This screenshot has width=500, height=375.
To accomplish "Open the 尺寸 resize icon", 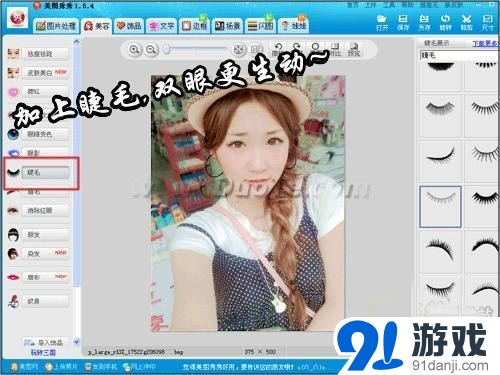I will pos(487,22).
